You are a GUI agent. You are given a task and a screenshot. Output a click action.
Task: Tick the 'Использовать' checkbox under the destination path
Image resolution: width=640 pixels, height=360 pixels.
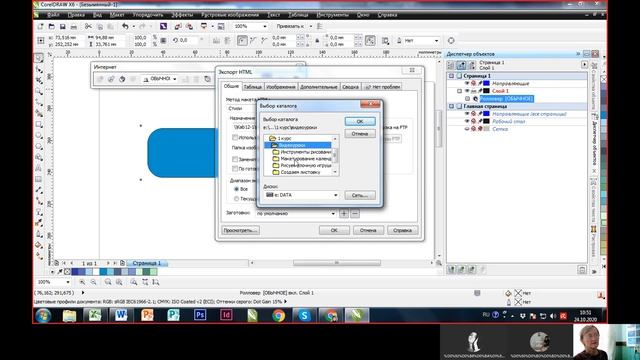(235, 138)
